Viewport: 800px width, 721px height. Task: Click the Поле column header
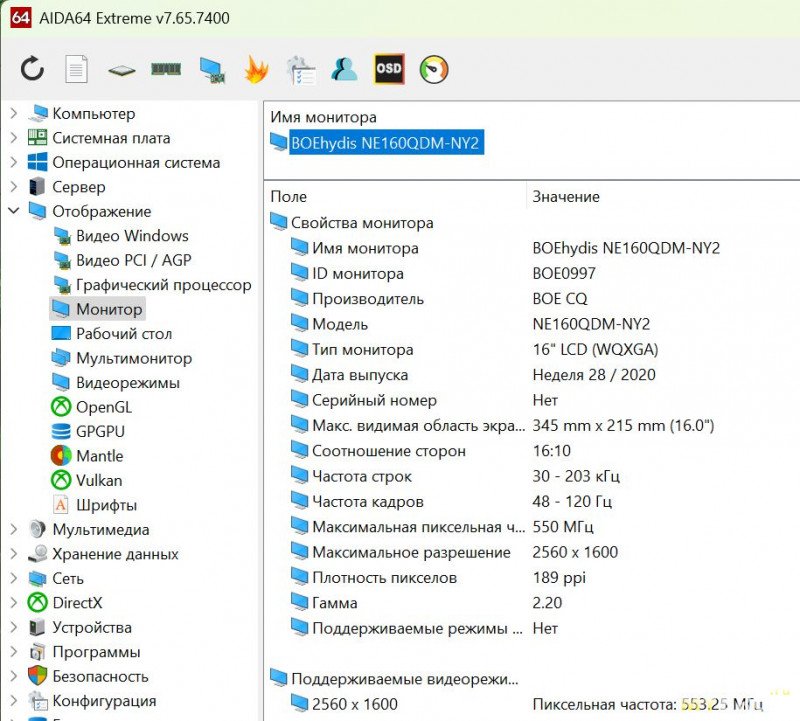[288, 196]
